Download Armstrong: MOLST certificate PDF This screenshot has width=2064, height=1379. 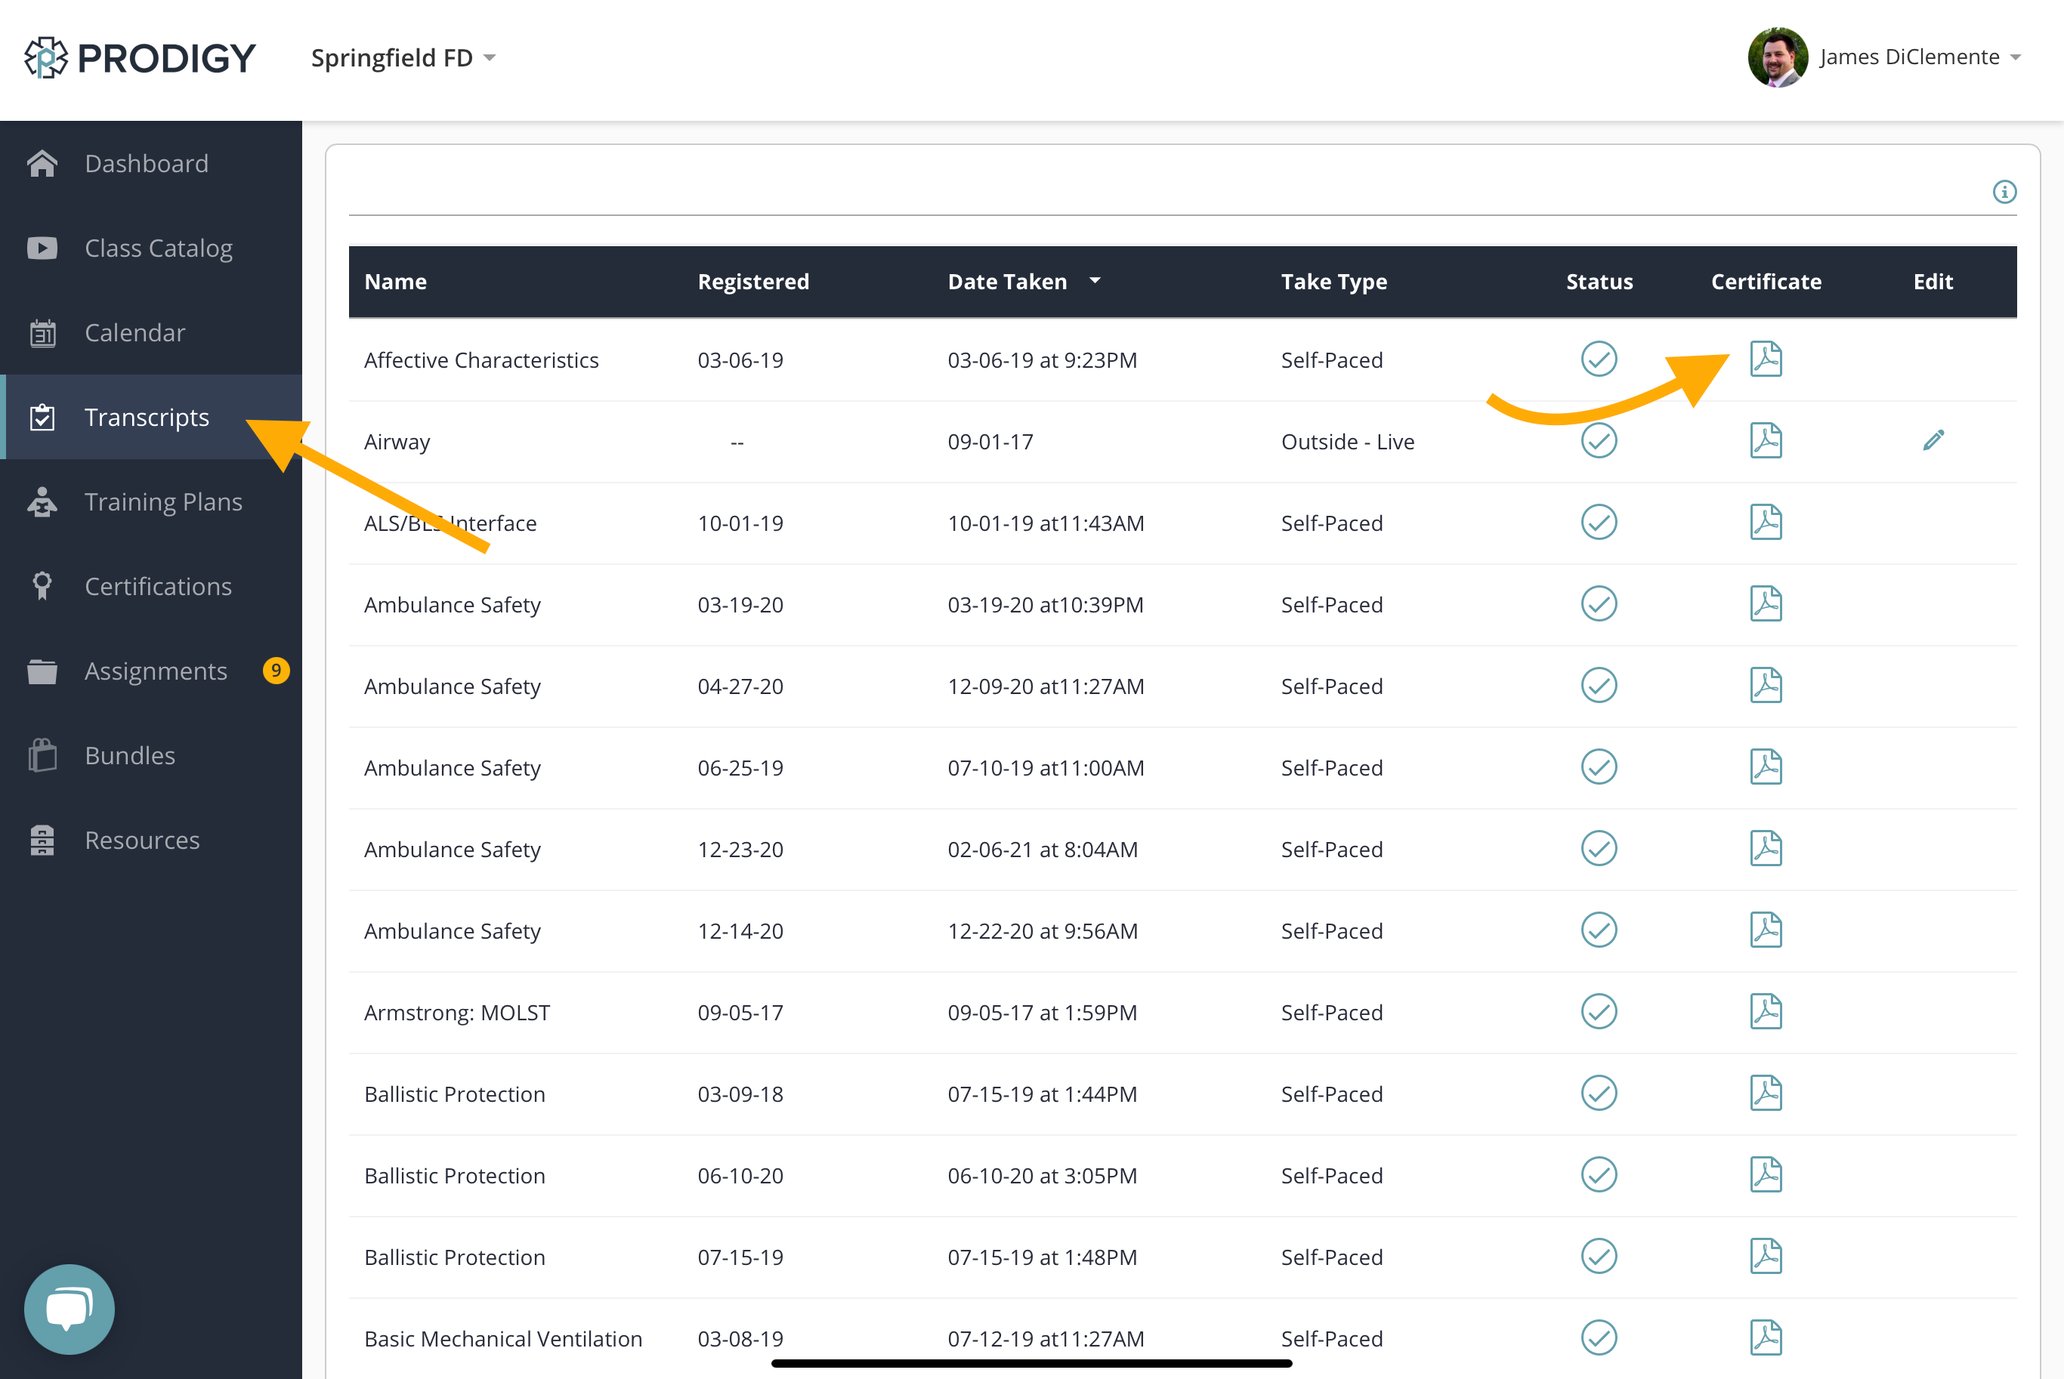1766,1011
